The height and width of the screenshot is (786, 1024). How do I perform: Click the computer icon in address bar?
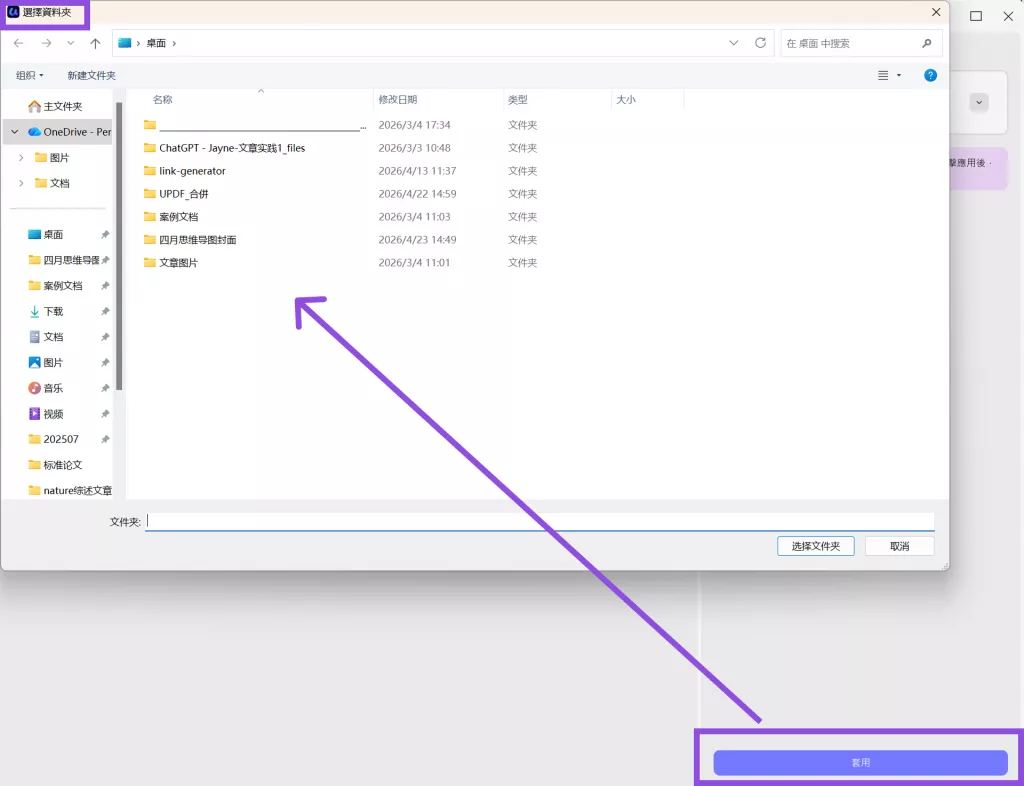click(x=125, y=43)
